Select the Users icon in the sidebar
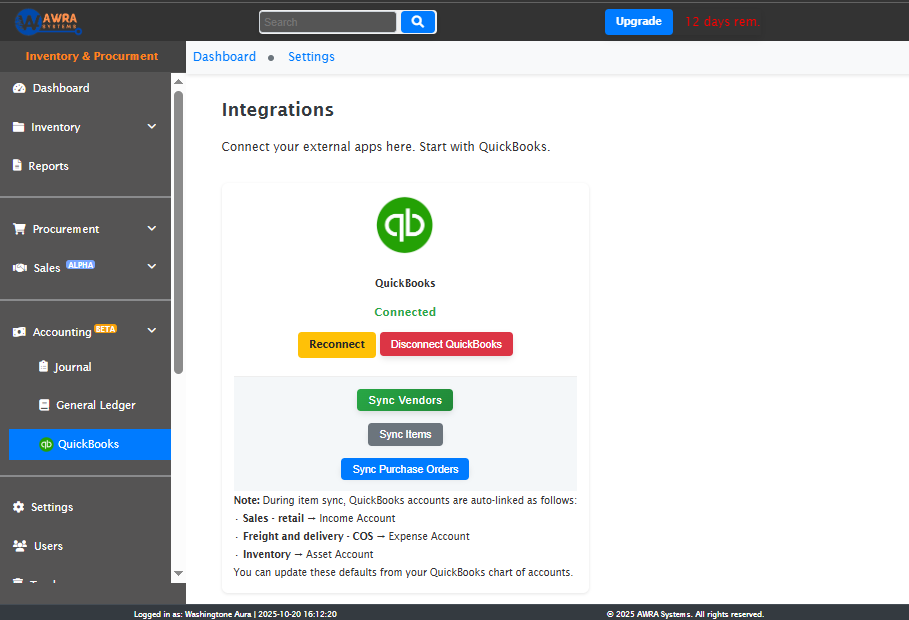 (20, 546)
